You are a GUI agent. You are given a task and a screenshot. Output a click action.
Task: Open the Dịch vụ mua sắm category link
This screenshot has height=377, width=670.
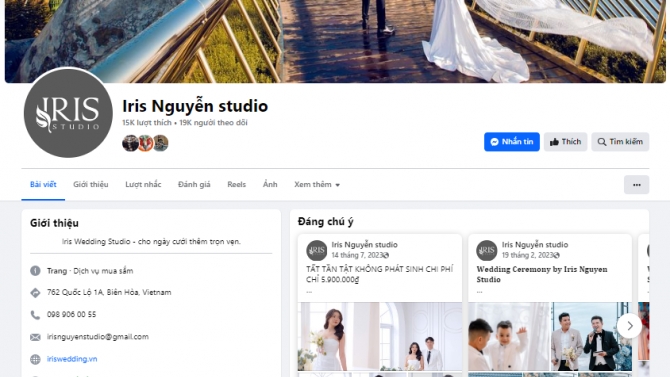click(103, 271)
